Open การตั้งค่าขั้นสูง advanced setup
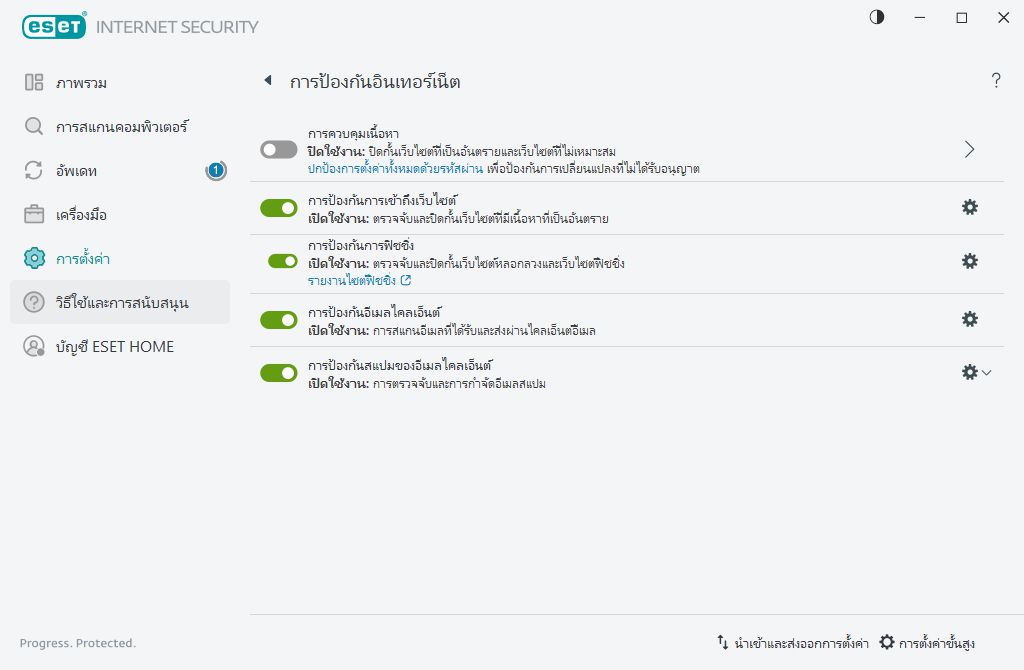This screenshot has width=1024, height=670. (x=927, y=643)
